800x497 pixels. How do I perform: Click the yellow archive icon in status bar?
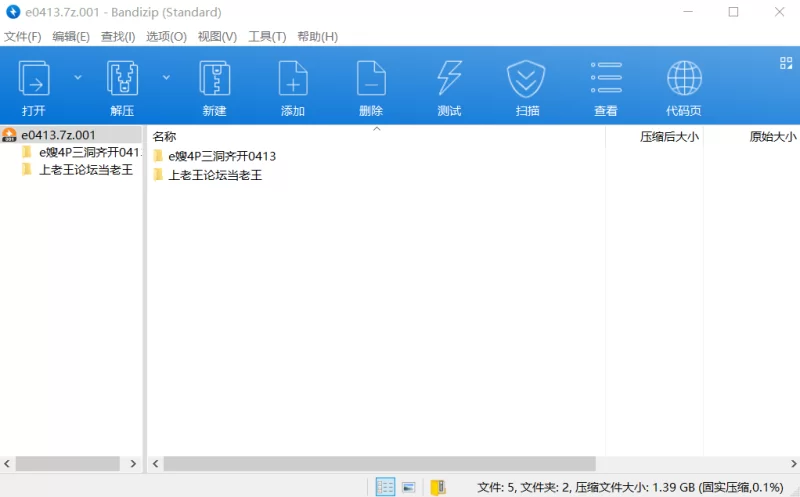[x=438, y=487]
